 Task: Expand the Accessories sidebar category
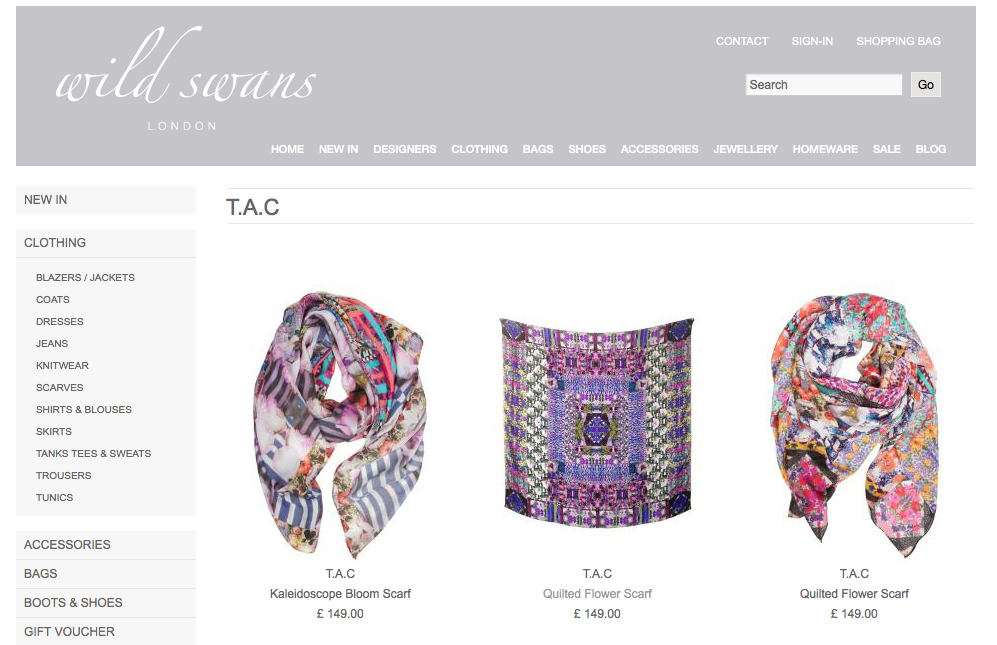click(x=106, y=545)
